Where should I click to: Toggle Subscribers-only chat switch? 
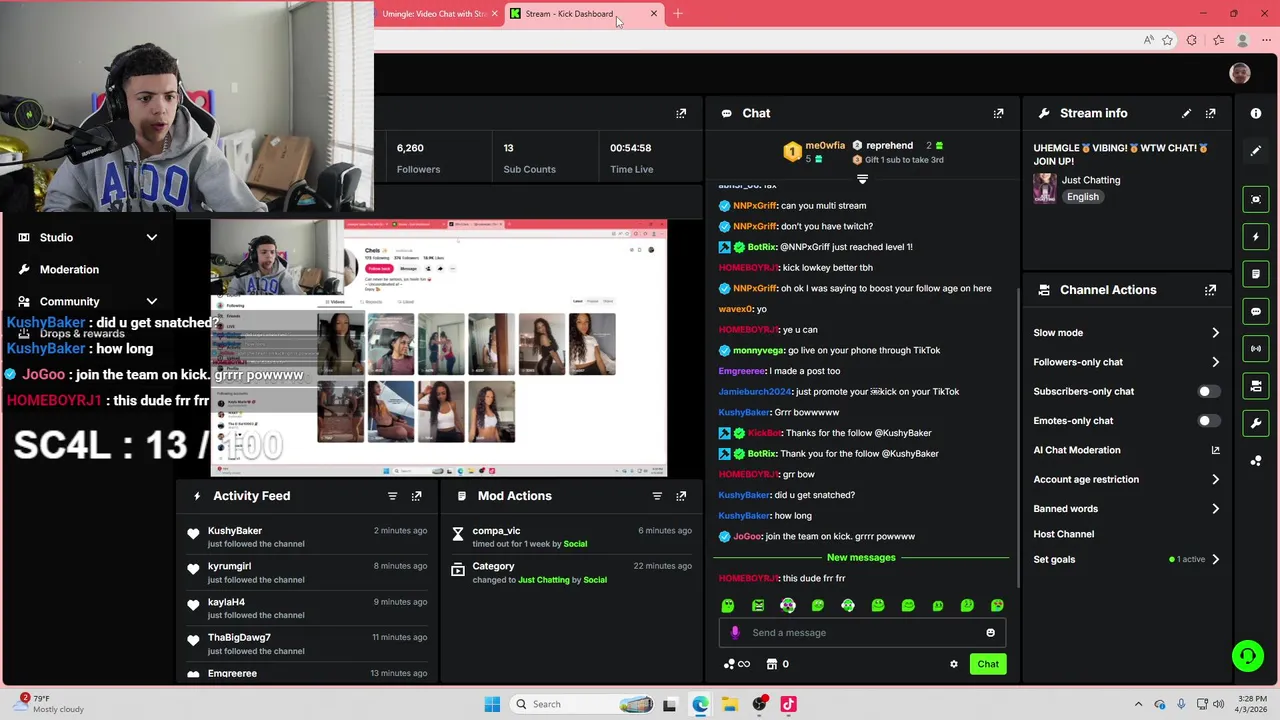click(x=1208, y=391)
